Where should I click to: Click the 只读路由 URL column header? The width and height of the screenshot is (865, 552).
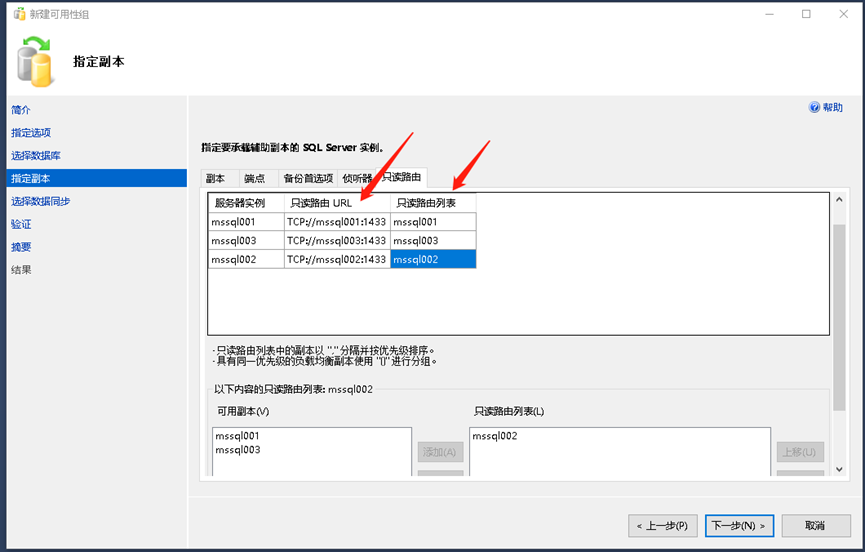[337, 202]
